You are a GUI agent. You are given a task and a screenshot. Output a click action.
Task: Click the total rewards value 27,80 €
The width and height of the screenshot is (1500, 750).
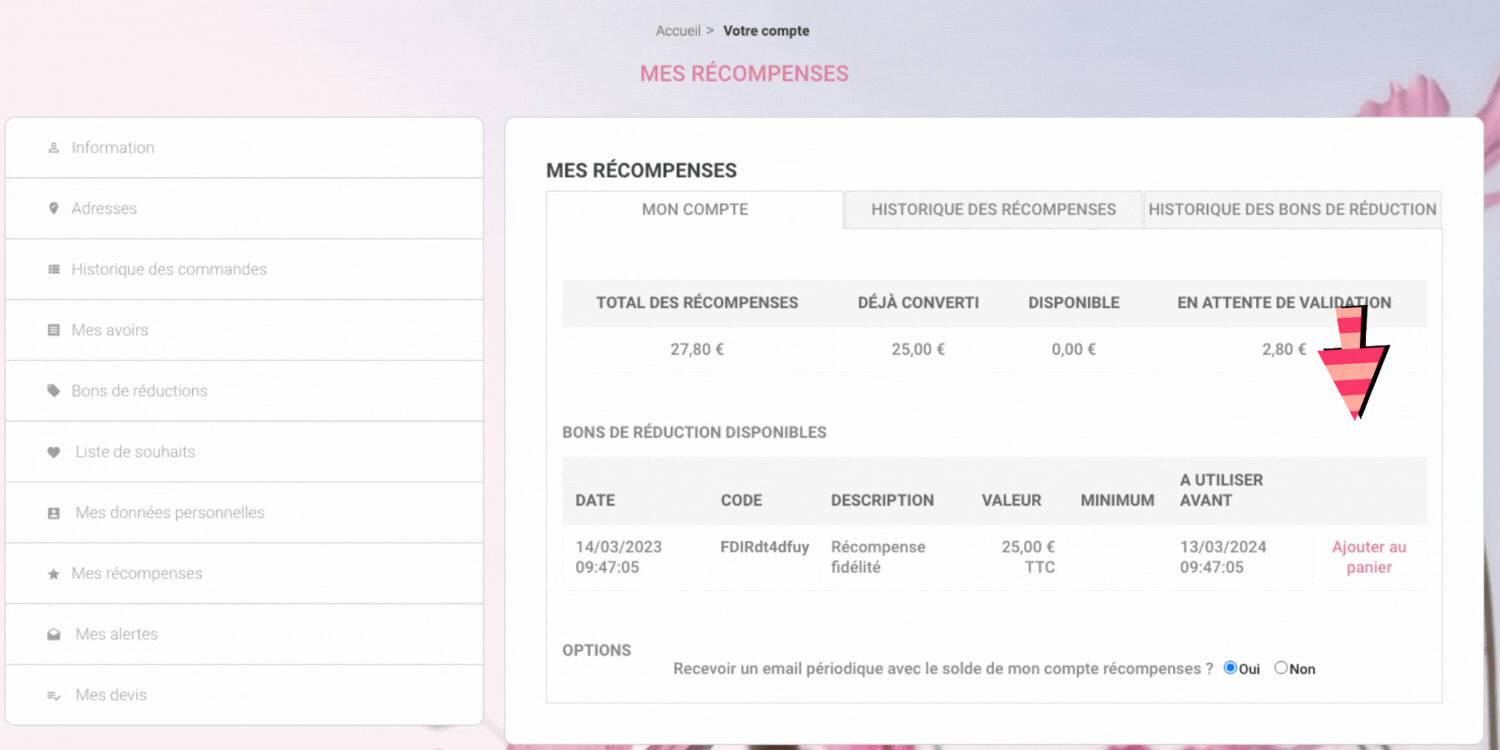697,350
